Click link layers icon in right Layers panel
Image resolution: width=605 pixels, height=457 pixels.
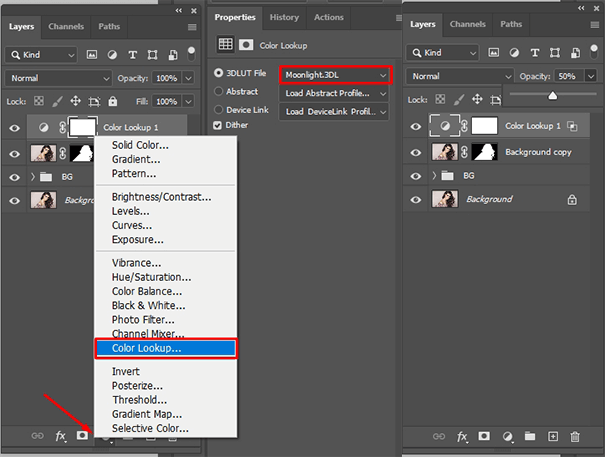point(439,437)
